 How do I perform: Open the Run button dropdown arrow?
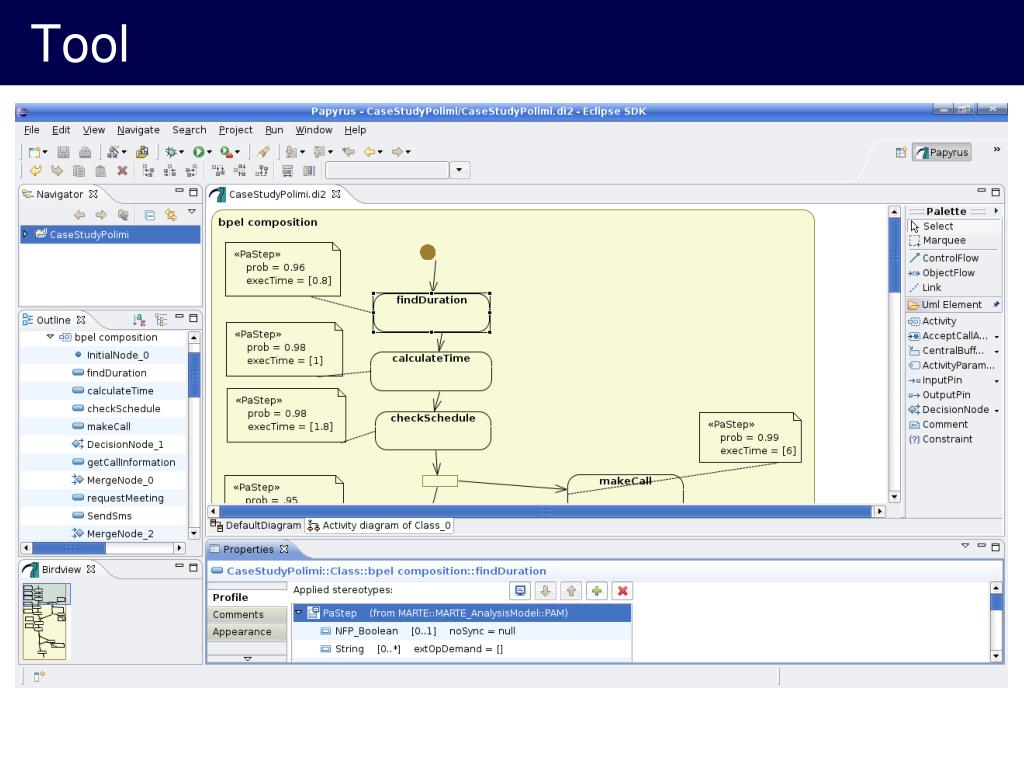pyautogui.click(x=210, y=152)
